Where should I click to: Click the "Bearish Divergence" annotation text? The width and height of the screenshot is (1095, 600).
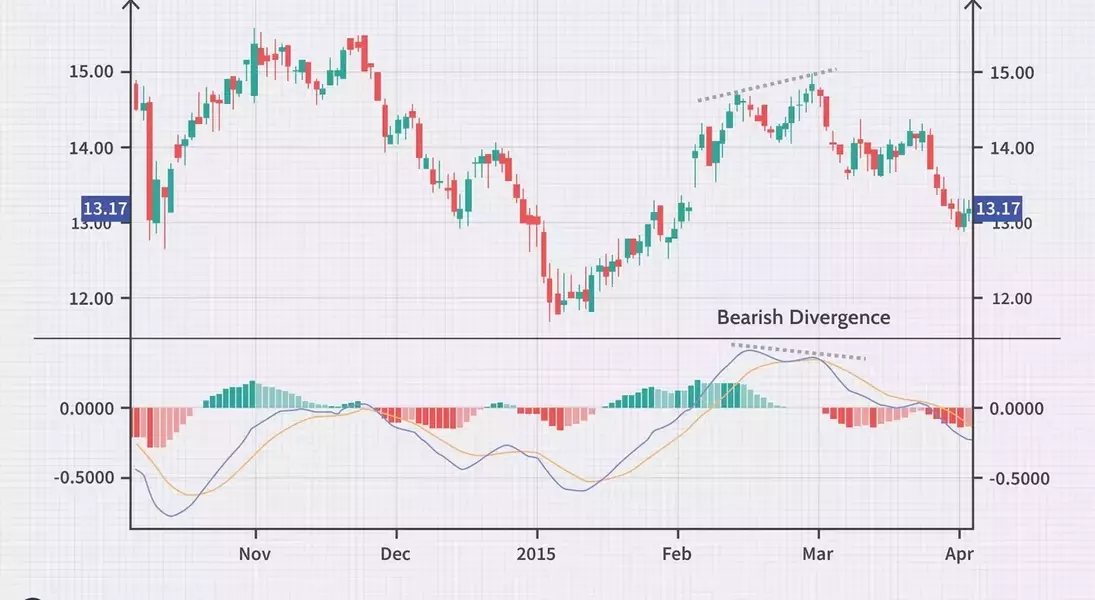[803, 318]
